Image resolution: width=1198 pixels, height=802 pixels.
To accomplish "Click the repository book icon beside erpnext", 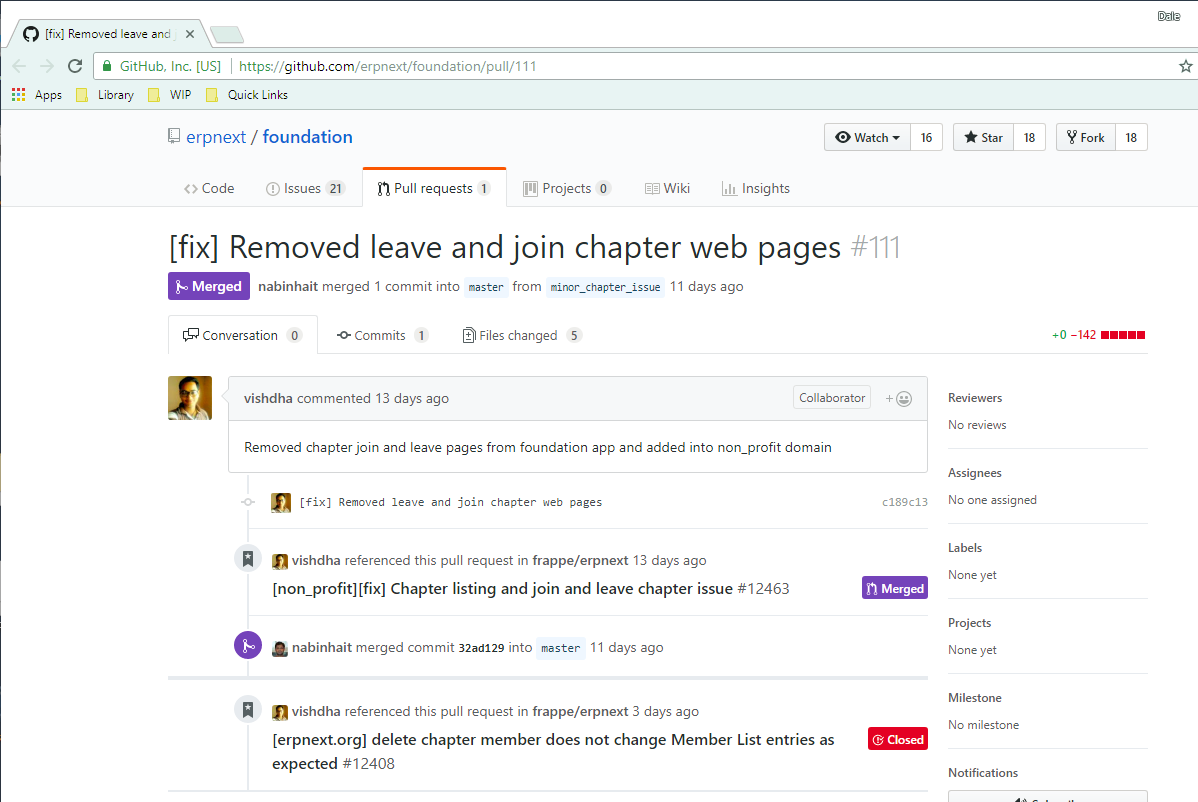I will (x=174, y=137).
